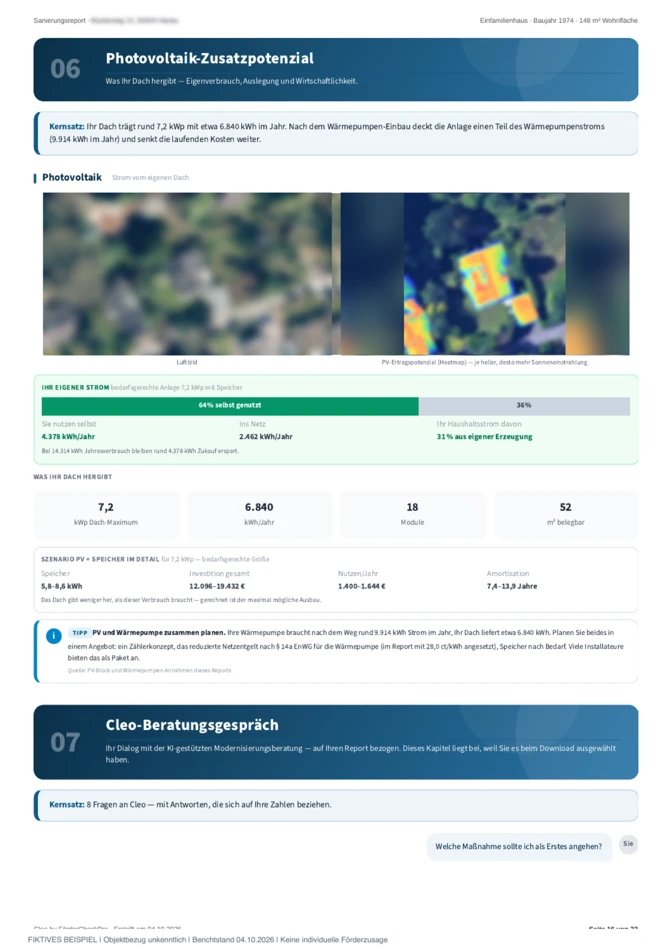Click the Speicher value '5,8–8,6 kWh'
Image resolution: width=672 pixels, height=950 pixels.
coord(61,586)
